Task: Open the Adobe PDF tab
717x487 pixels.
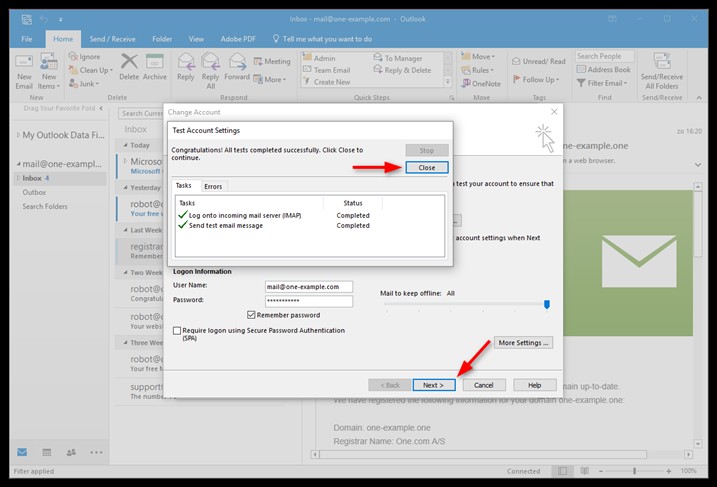Action: 238,39
